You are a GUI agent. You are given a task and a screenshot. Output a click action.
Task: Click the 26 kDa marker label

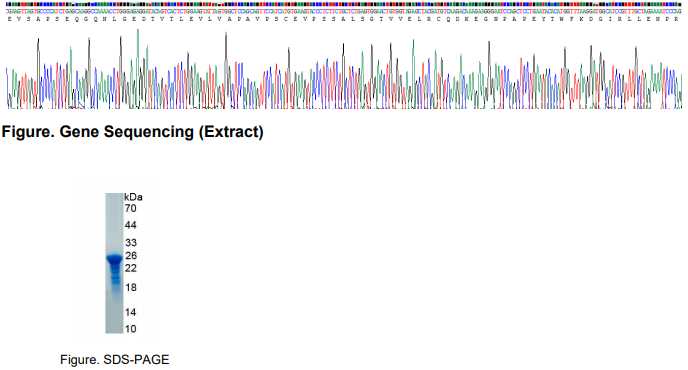click(x=131, y=255)
